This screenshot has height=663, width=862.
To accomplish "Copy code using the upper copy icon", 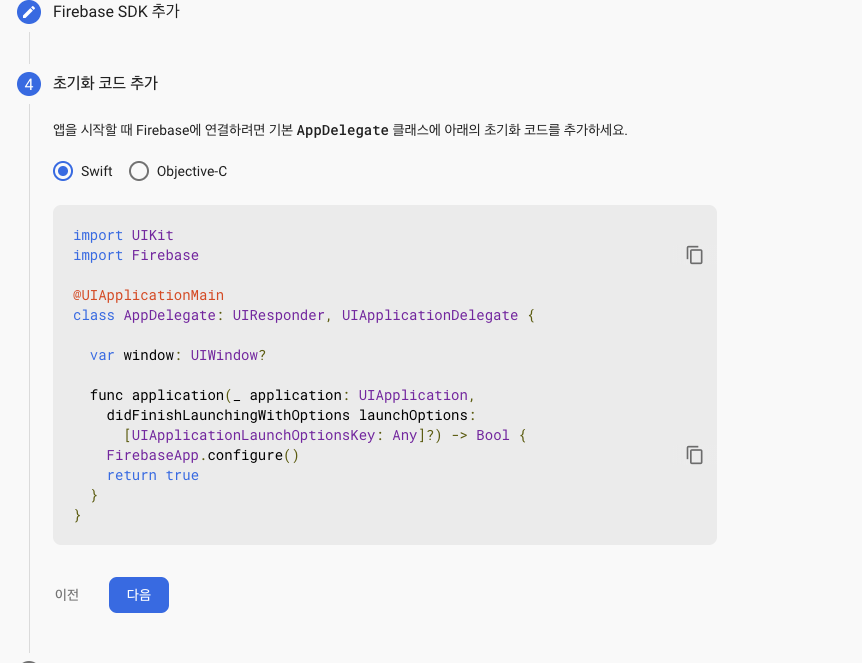I will pos(694,255).
